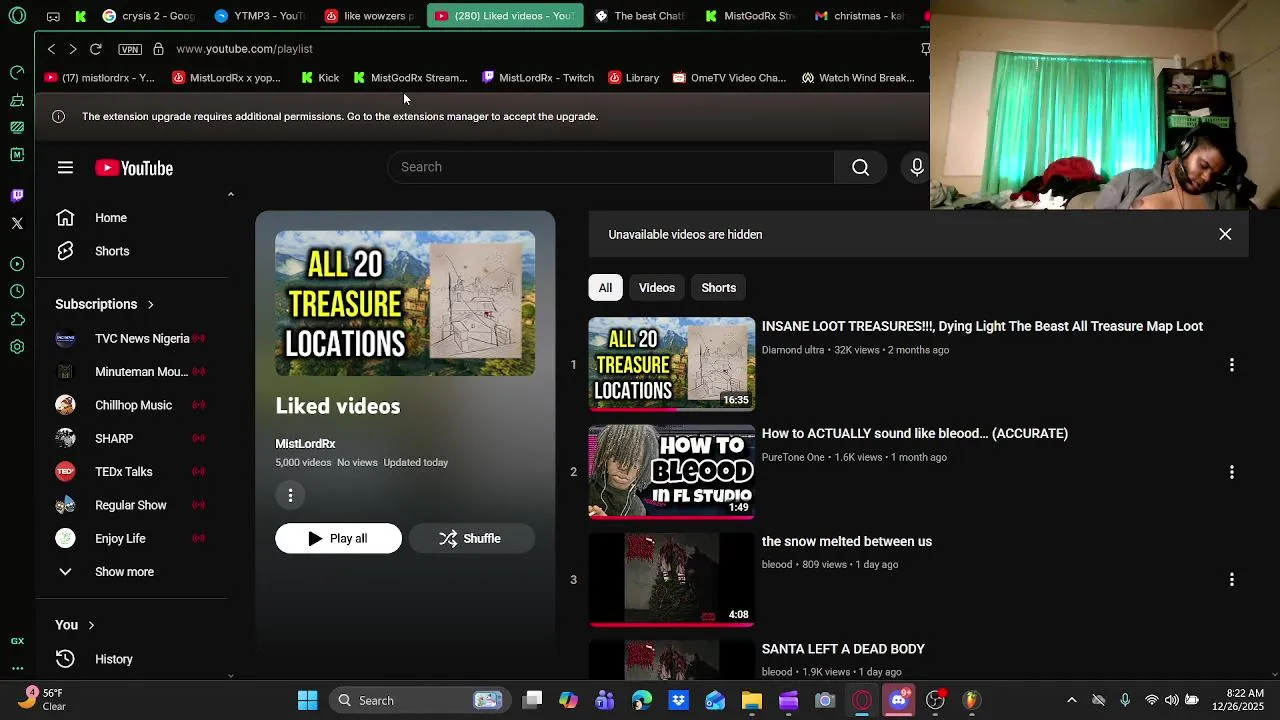1280x720 pixels.
Task: Open the YouTube guide hamburger menu
Action: (x=65, y=168)
